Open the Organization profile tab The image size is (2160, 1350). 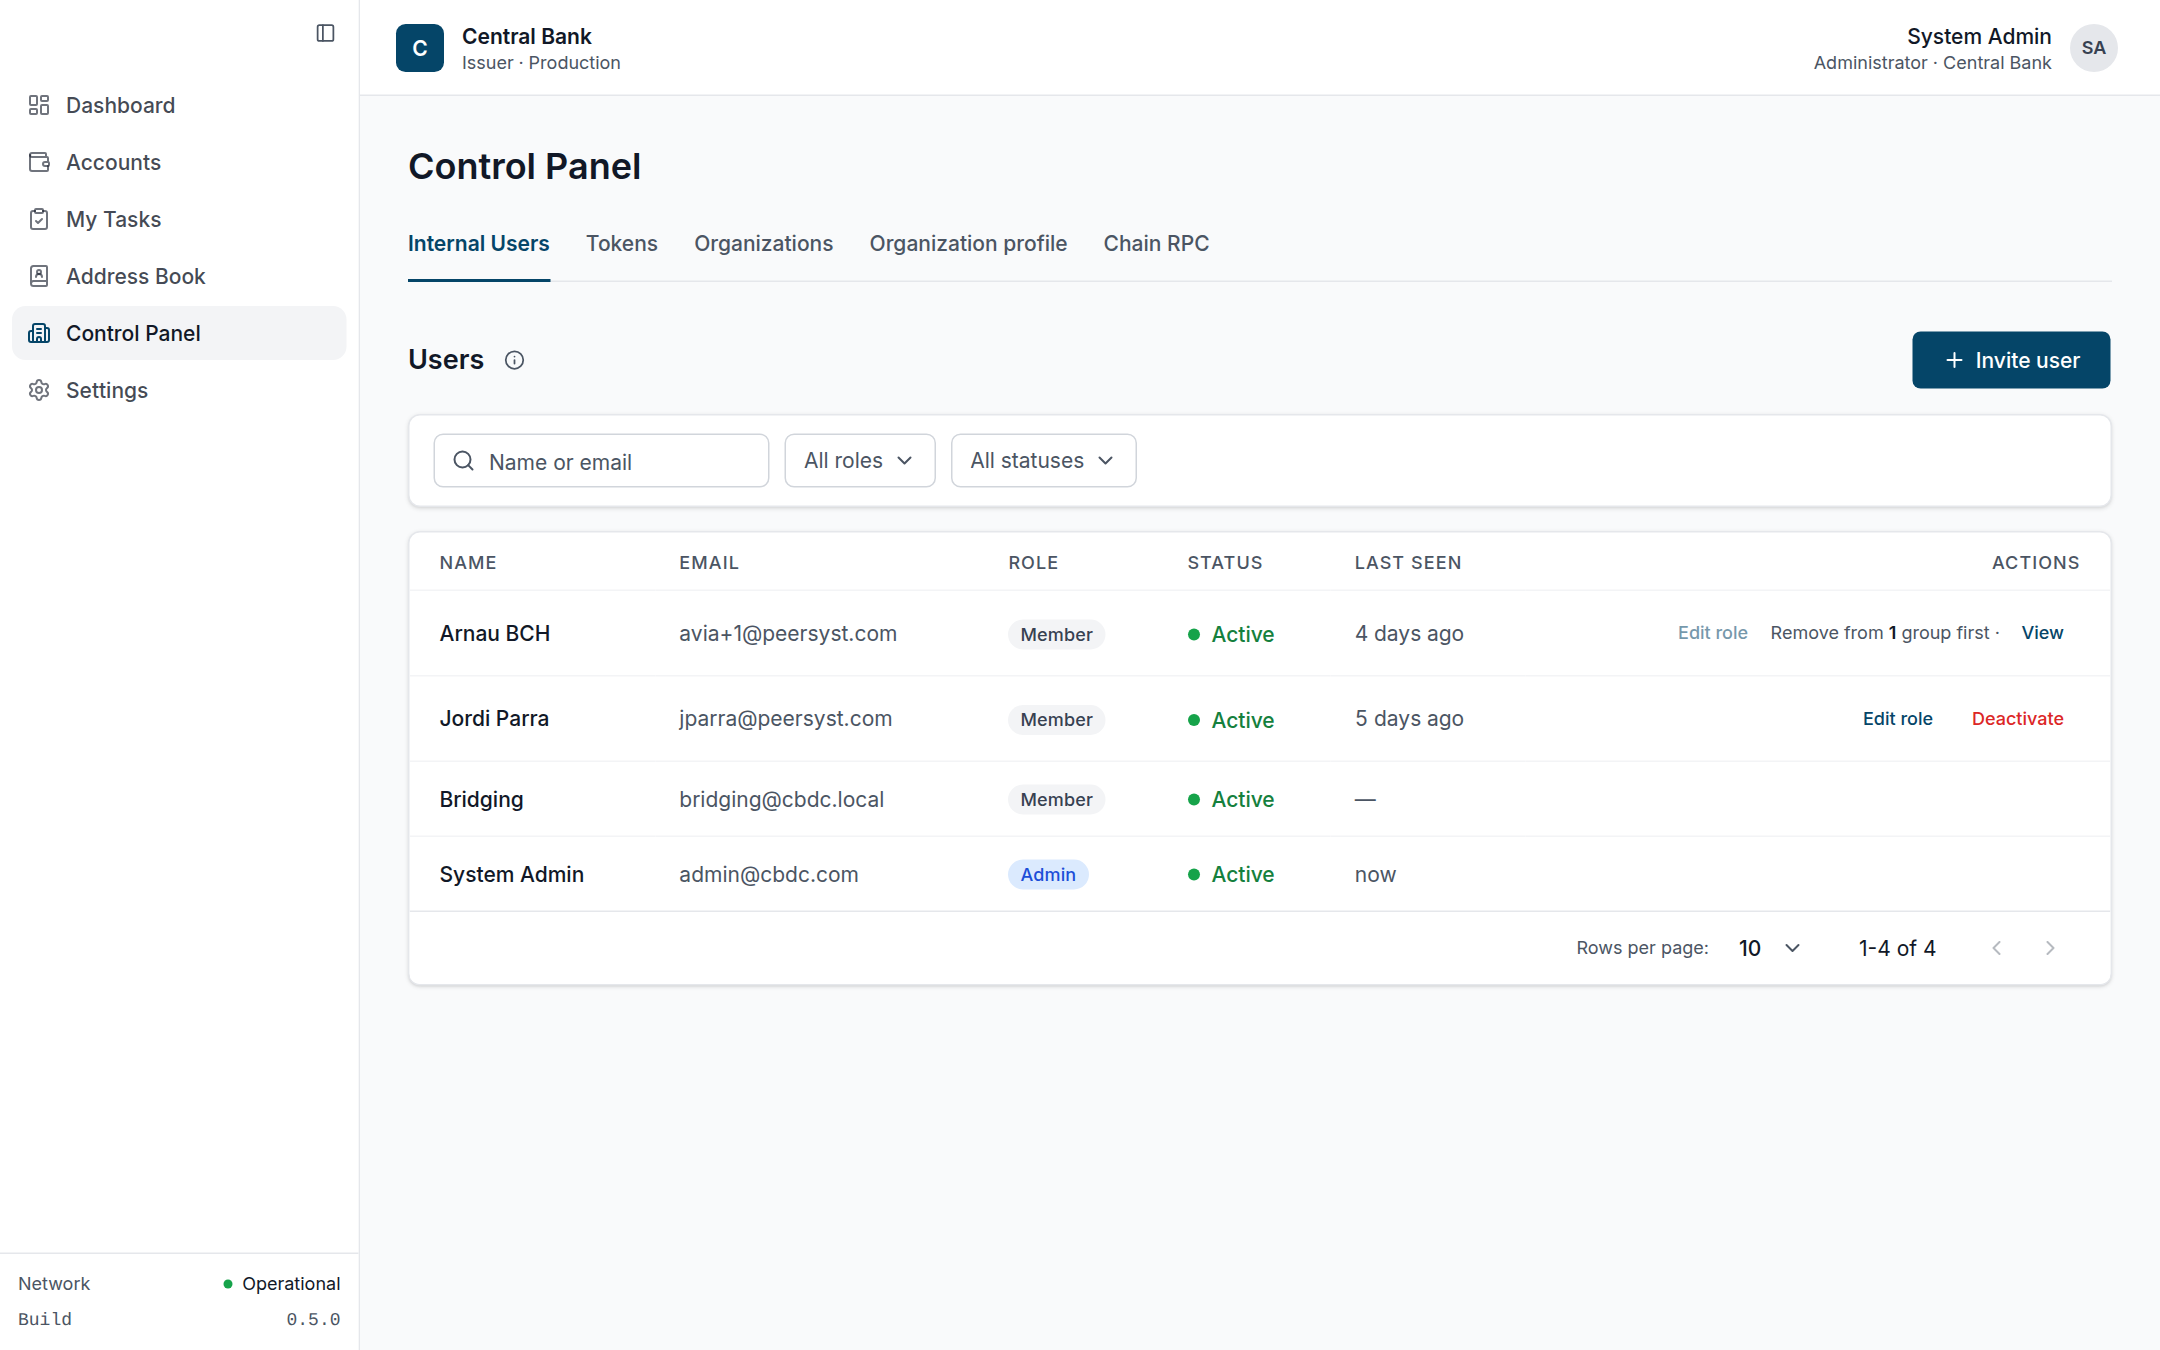(968, 243)
